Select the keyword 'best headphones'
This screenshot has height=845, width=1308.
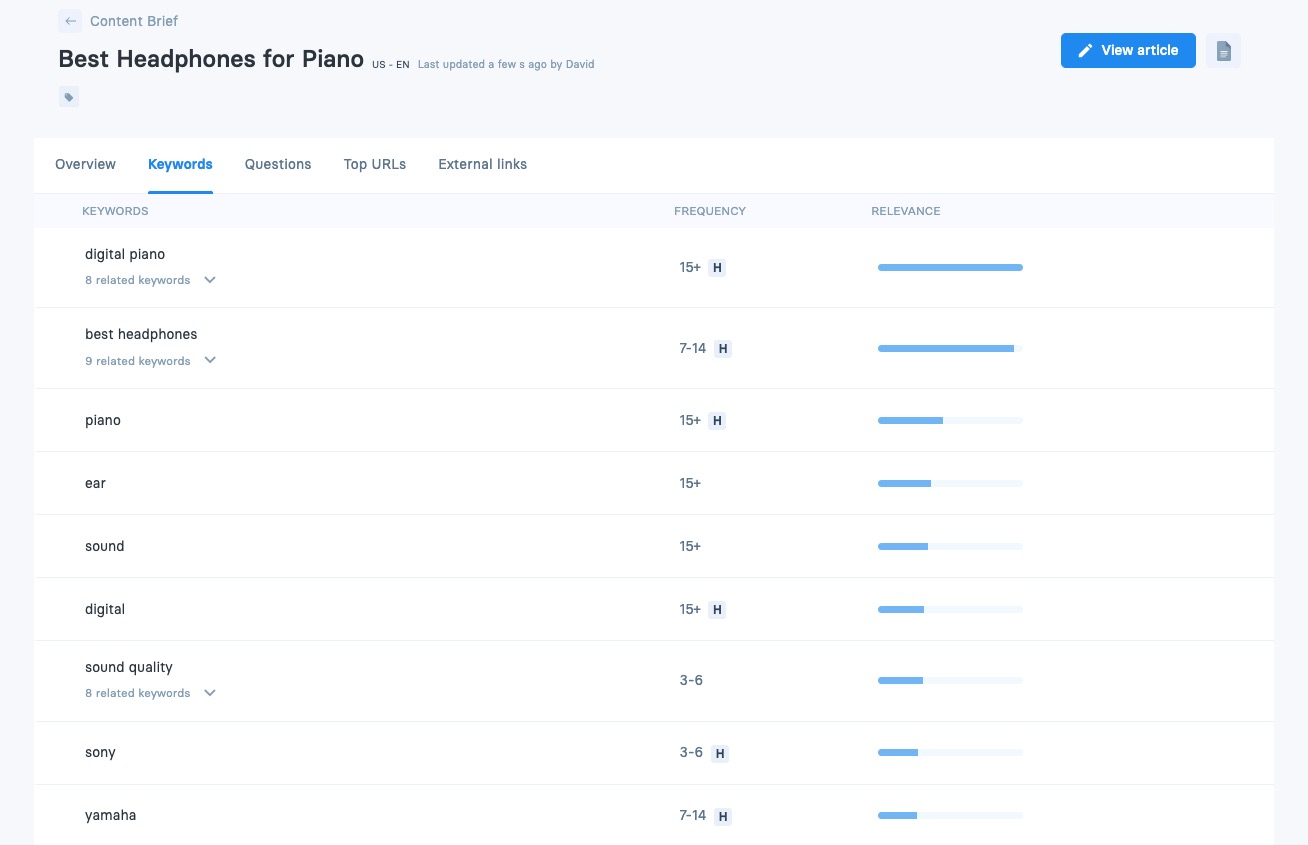pyautogui.click(x=141, y=334)
